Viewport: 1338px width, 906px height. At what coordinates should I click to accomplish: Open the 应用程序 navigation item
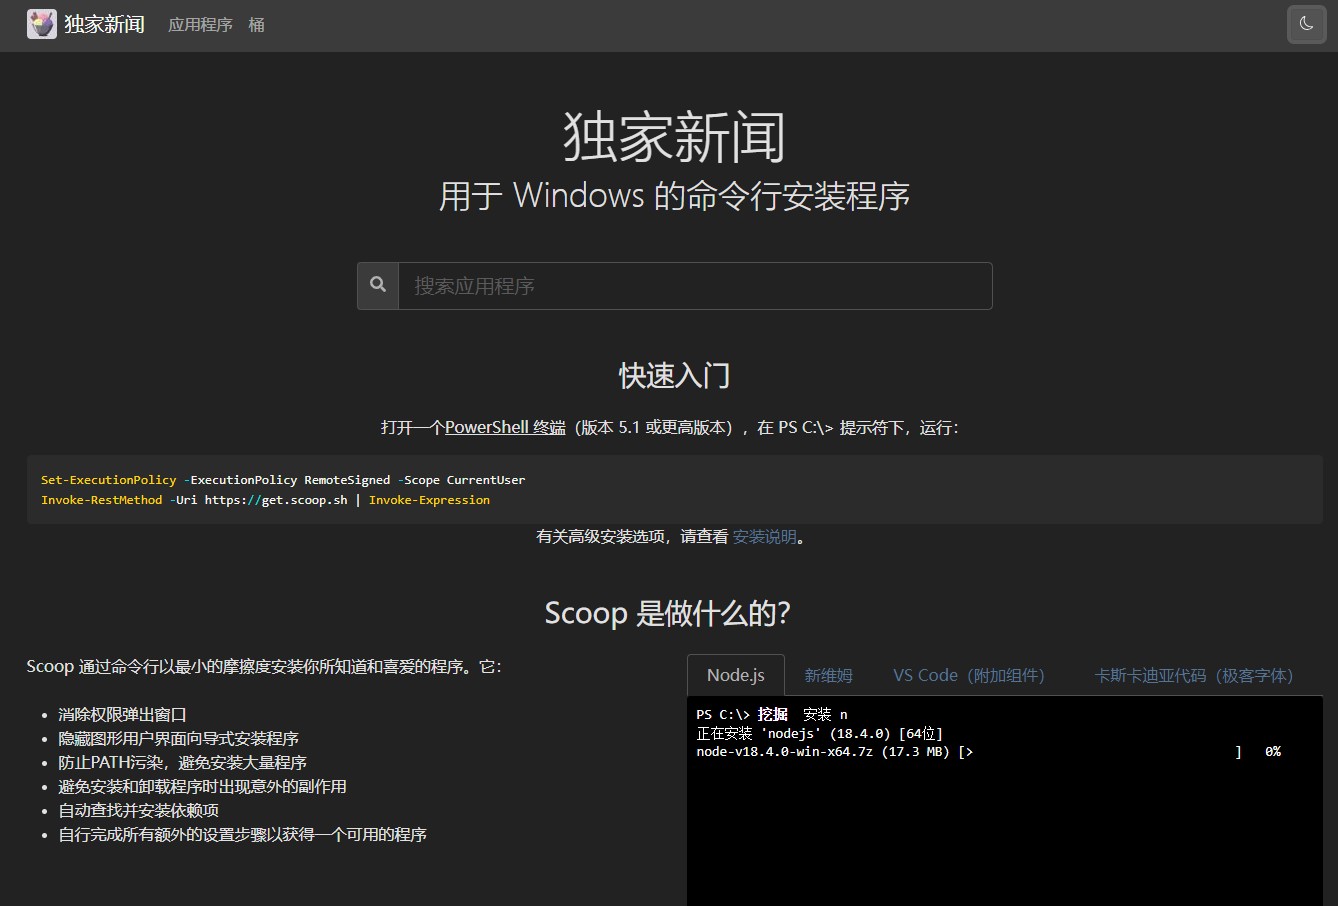(x=200, y=25)
